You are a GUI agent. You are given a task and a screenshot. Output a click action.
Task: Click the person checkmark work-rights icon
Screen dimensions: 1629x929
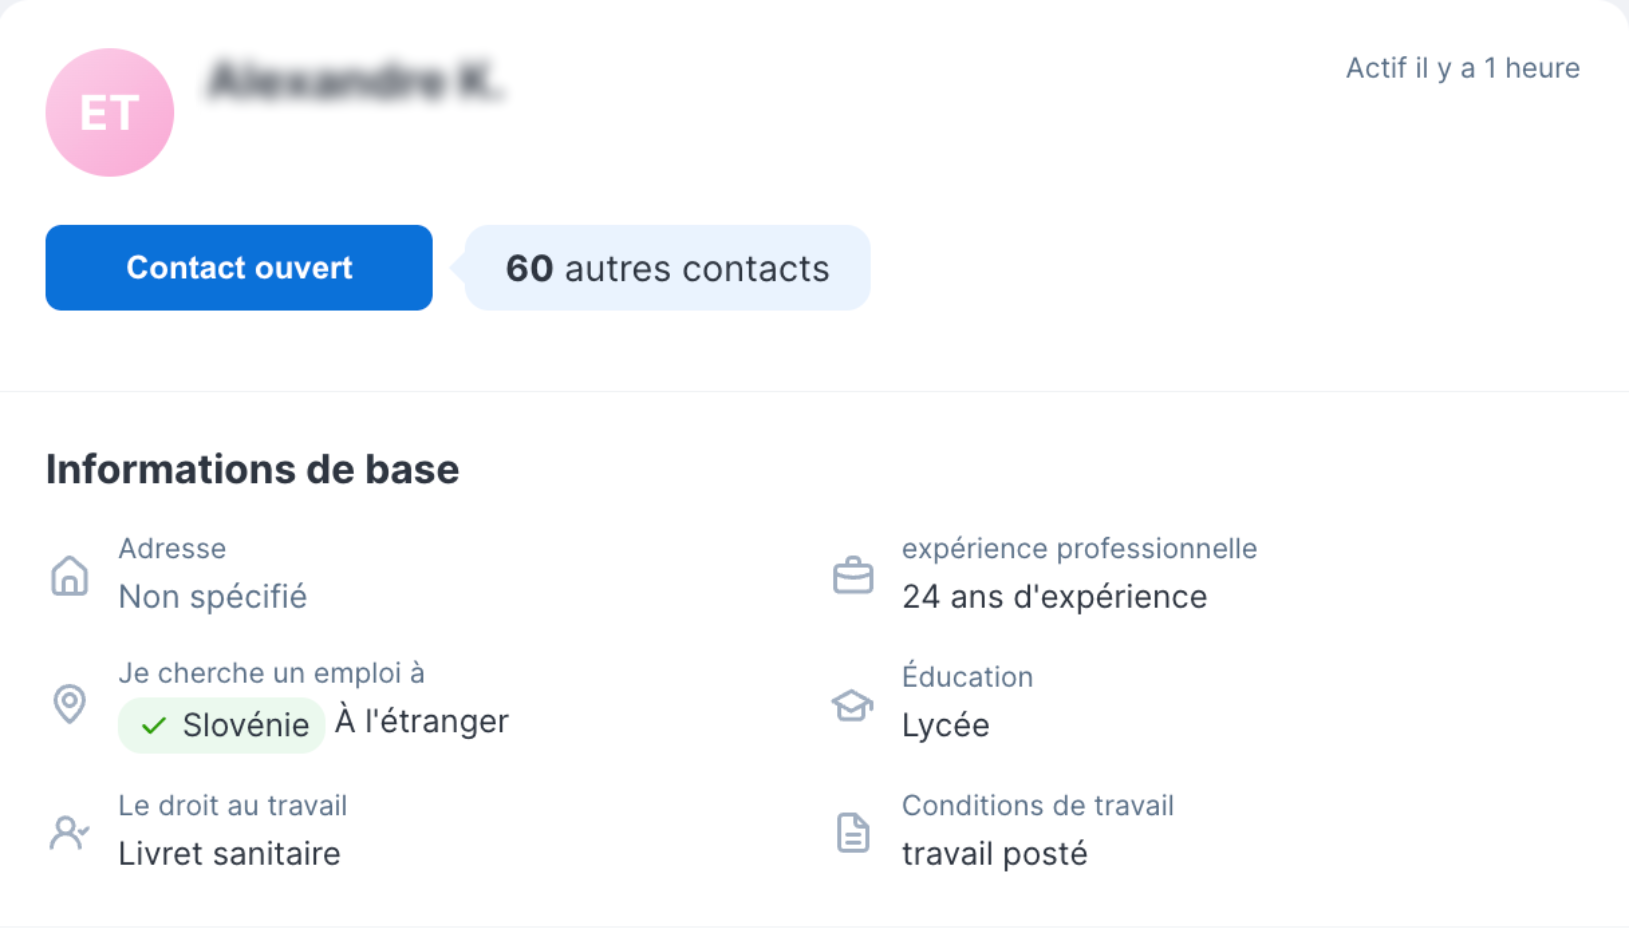[69, 832]
